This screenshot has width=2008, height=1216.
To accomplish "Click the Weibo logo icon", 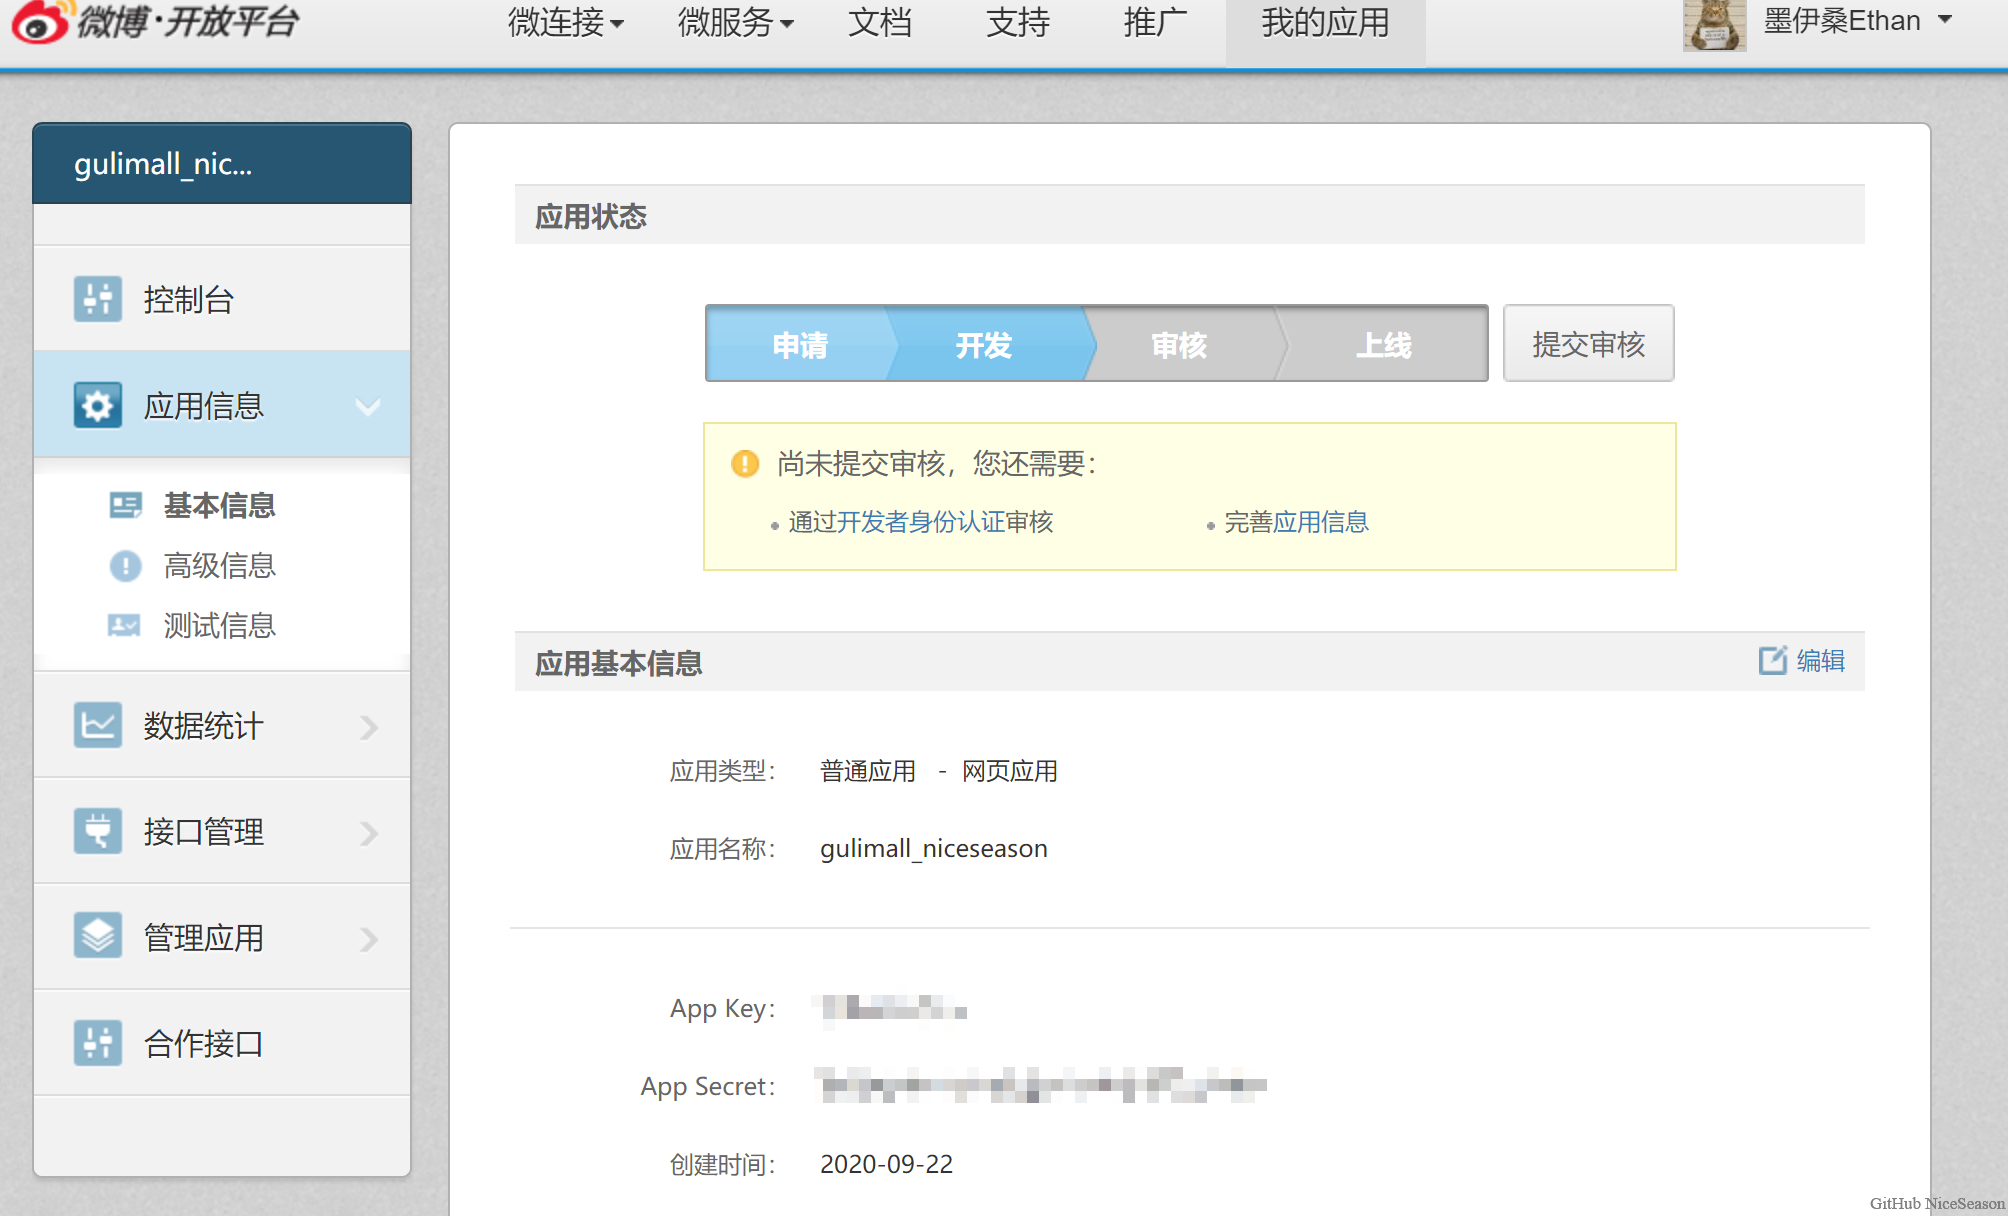I will click(x=42, y=22).
